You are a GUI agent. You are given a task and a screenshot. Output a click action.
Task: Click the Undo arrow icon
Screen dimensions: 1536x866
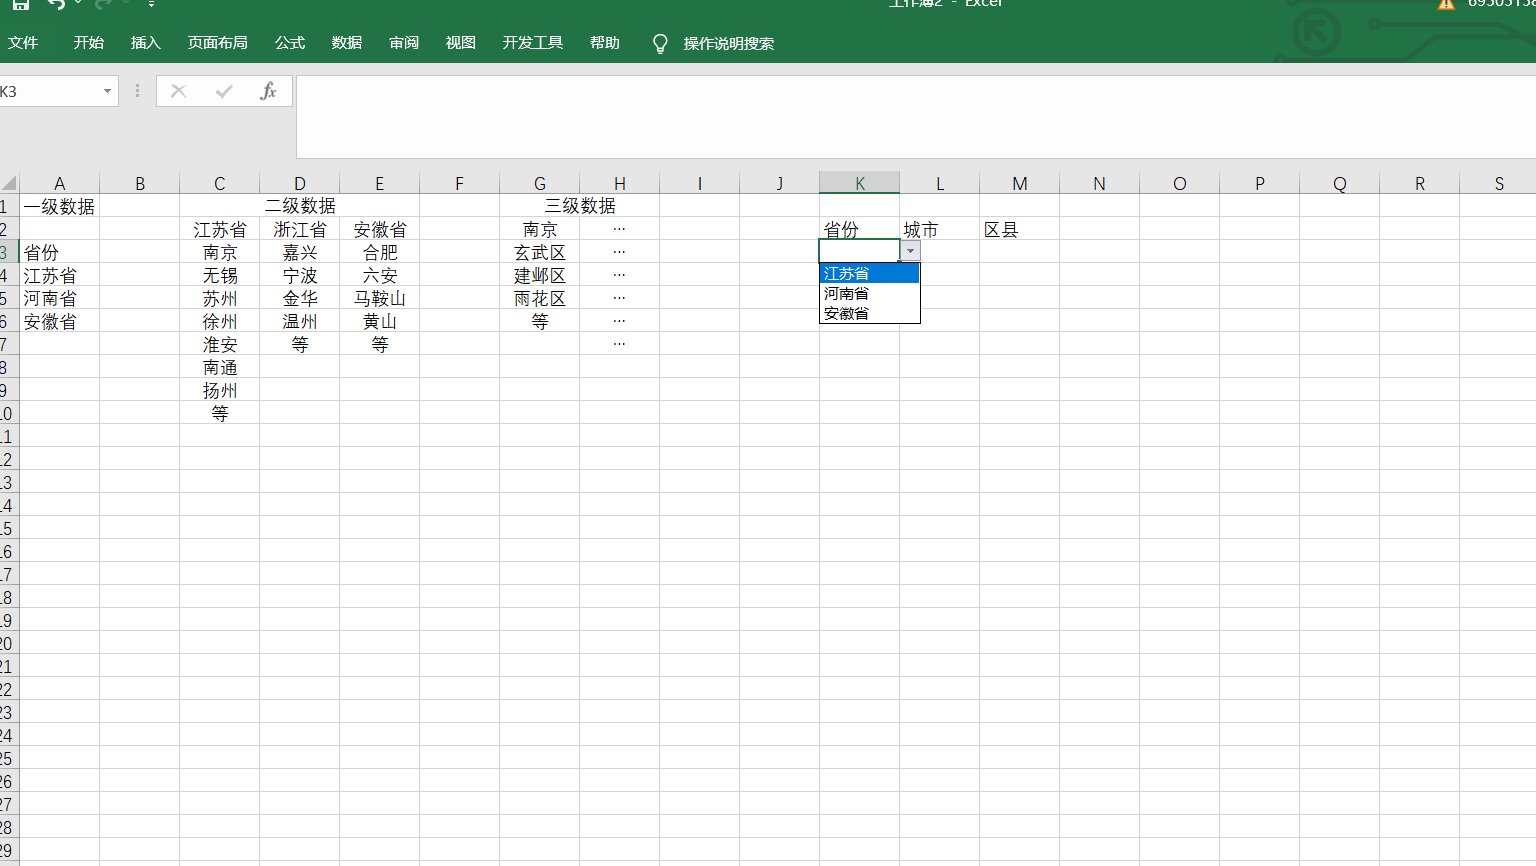56,4
